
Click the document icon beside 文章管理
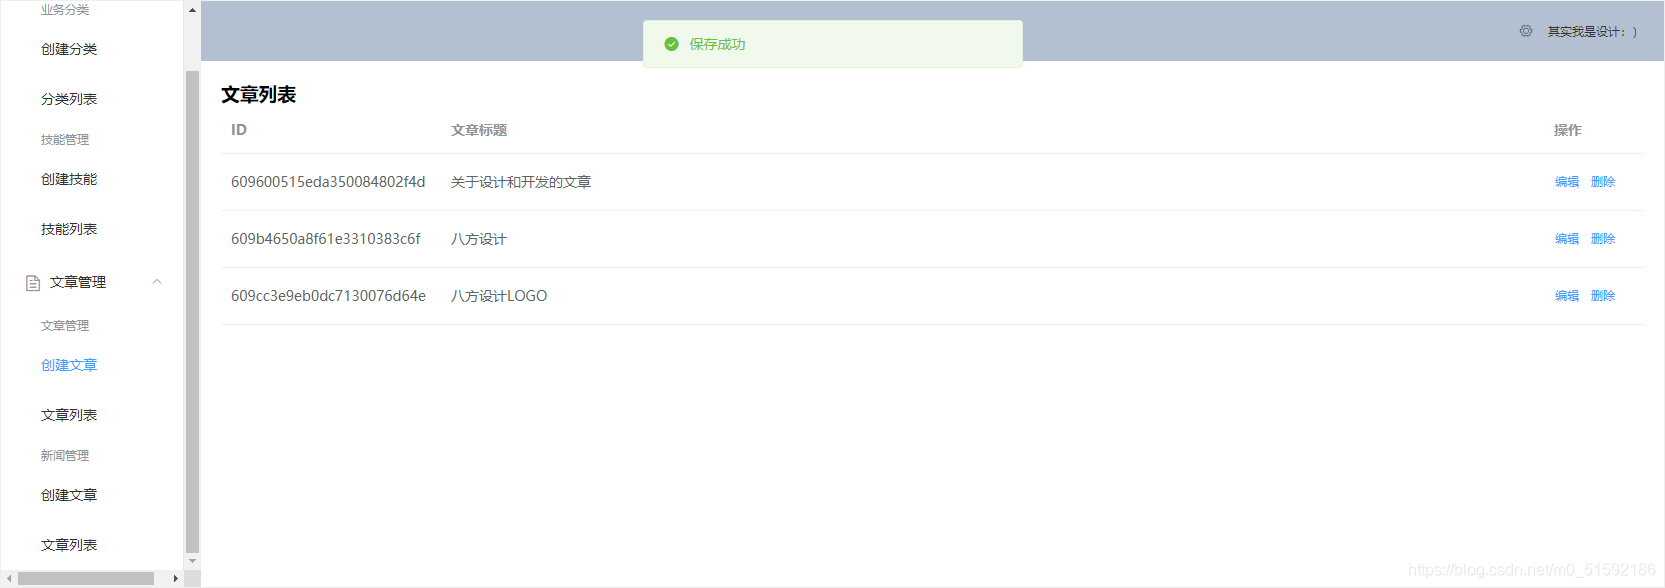(33, 283)
